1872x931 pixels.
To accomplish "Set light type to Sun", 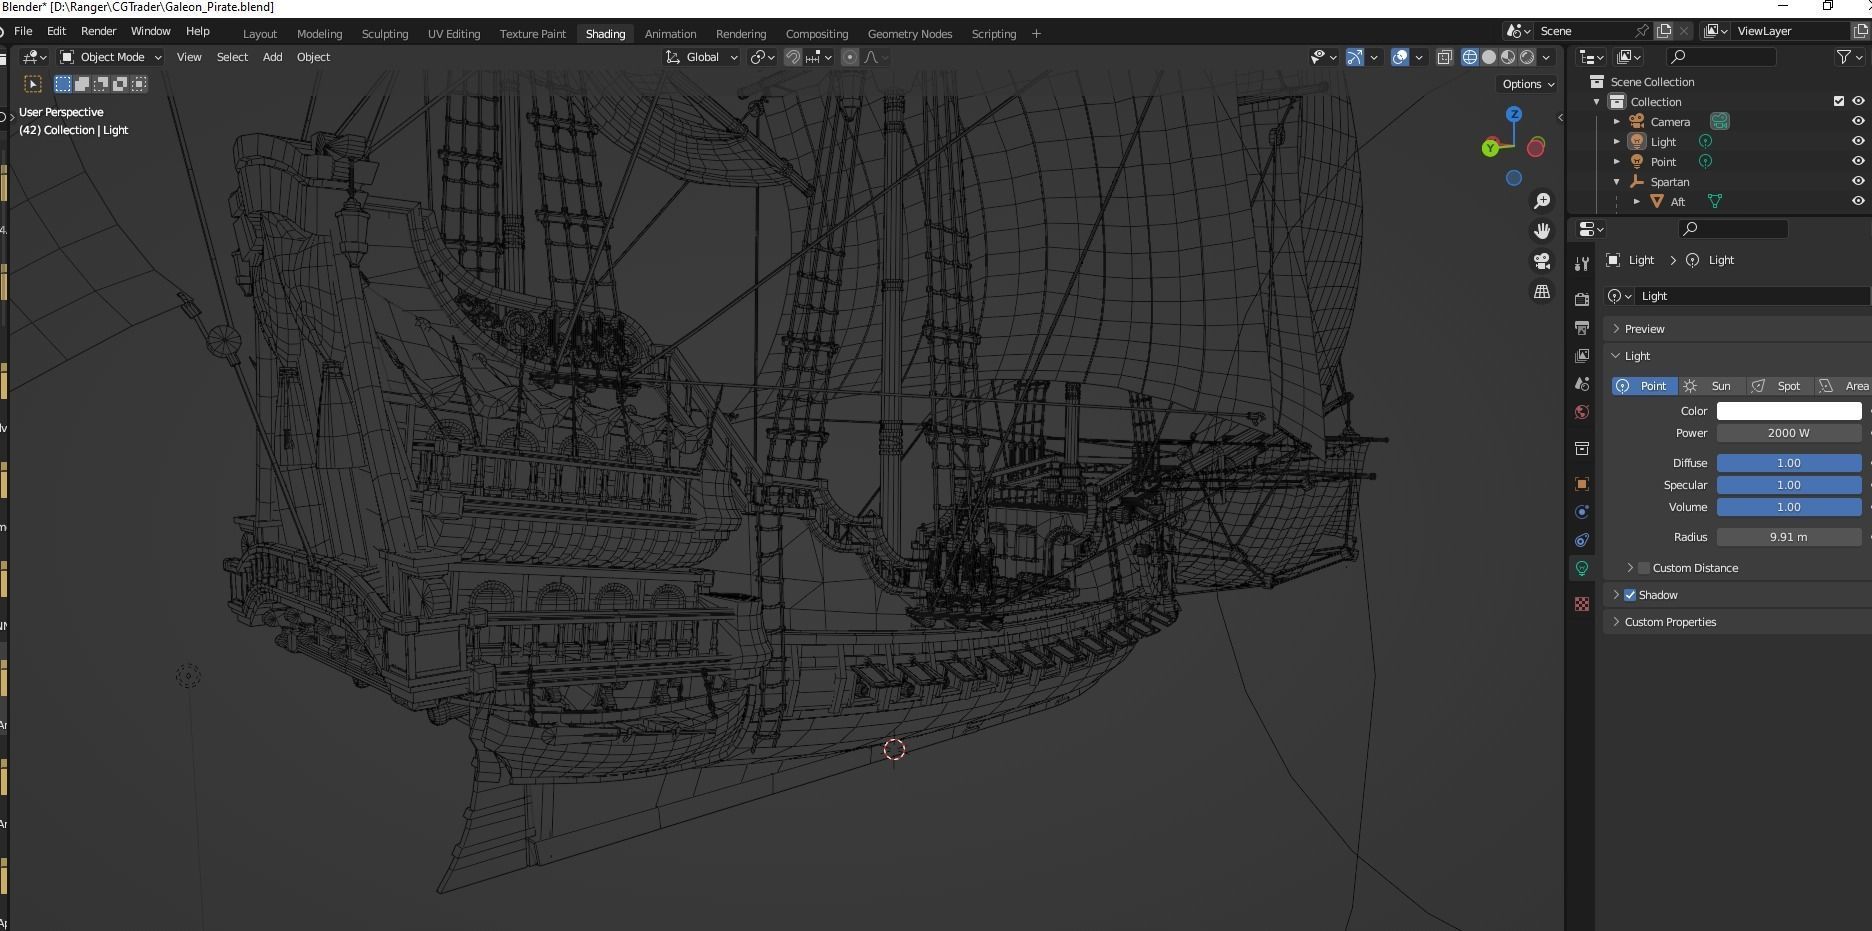I will pyautogui.click(x=1712, y=386).
